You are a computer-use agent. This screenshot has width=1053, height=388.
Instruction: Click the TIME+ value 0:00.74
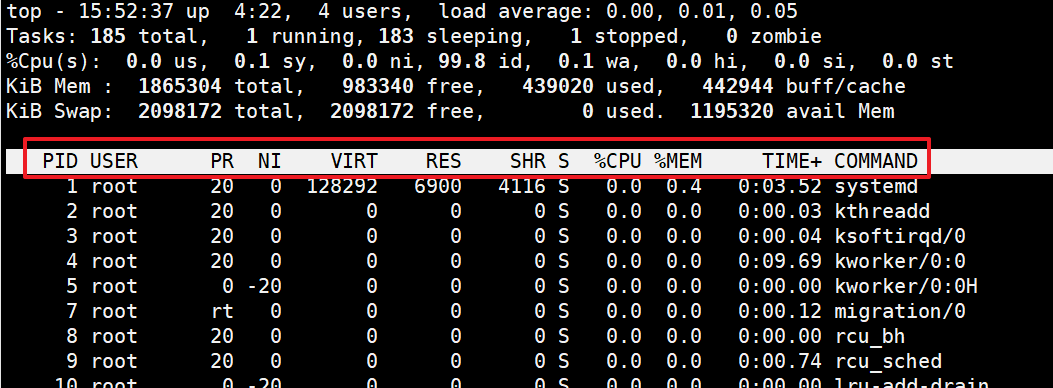pyautogui.click(x=780, y=361)
